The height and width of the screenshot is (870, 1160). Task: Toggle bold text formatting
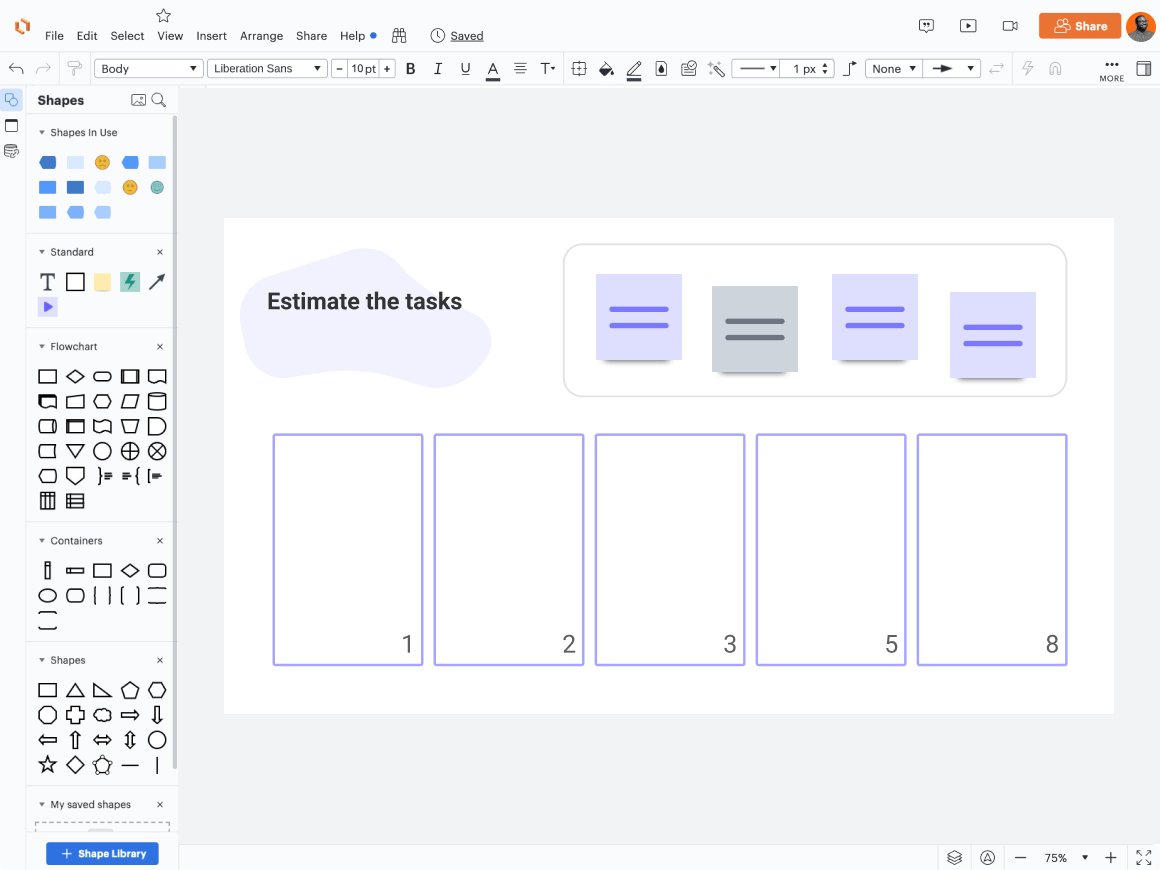pyautogui.click(x=410, y=69)
